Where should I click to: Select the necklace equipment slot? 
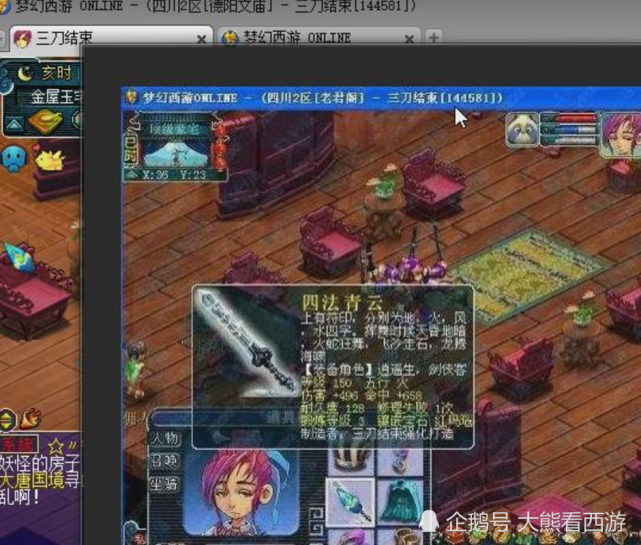click(400, 461)
